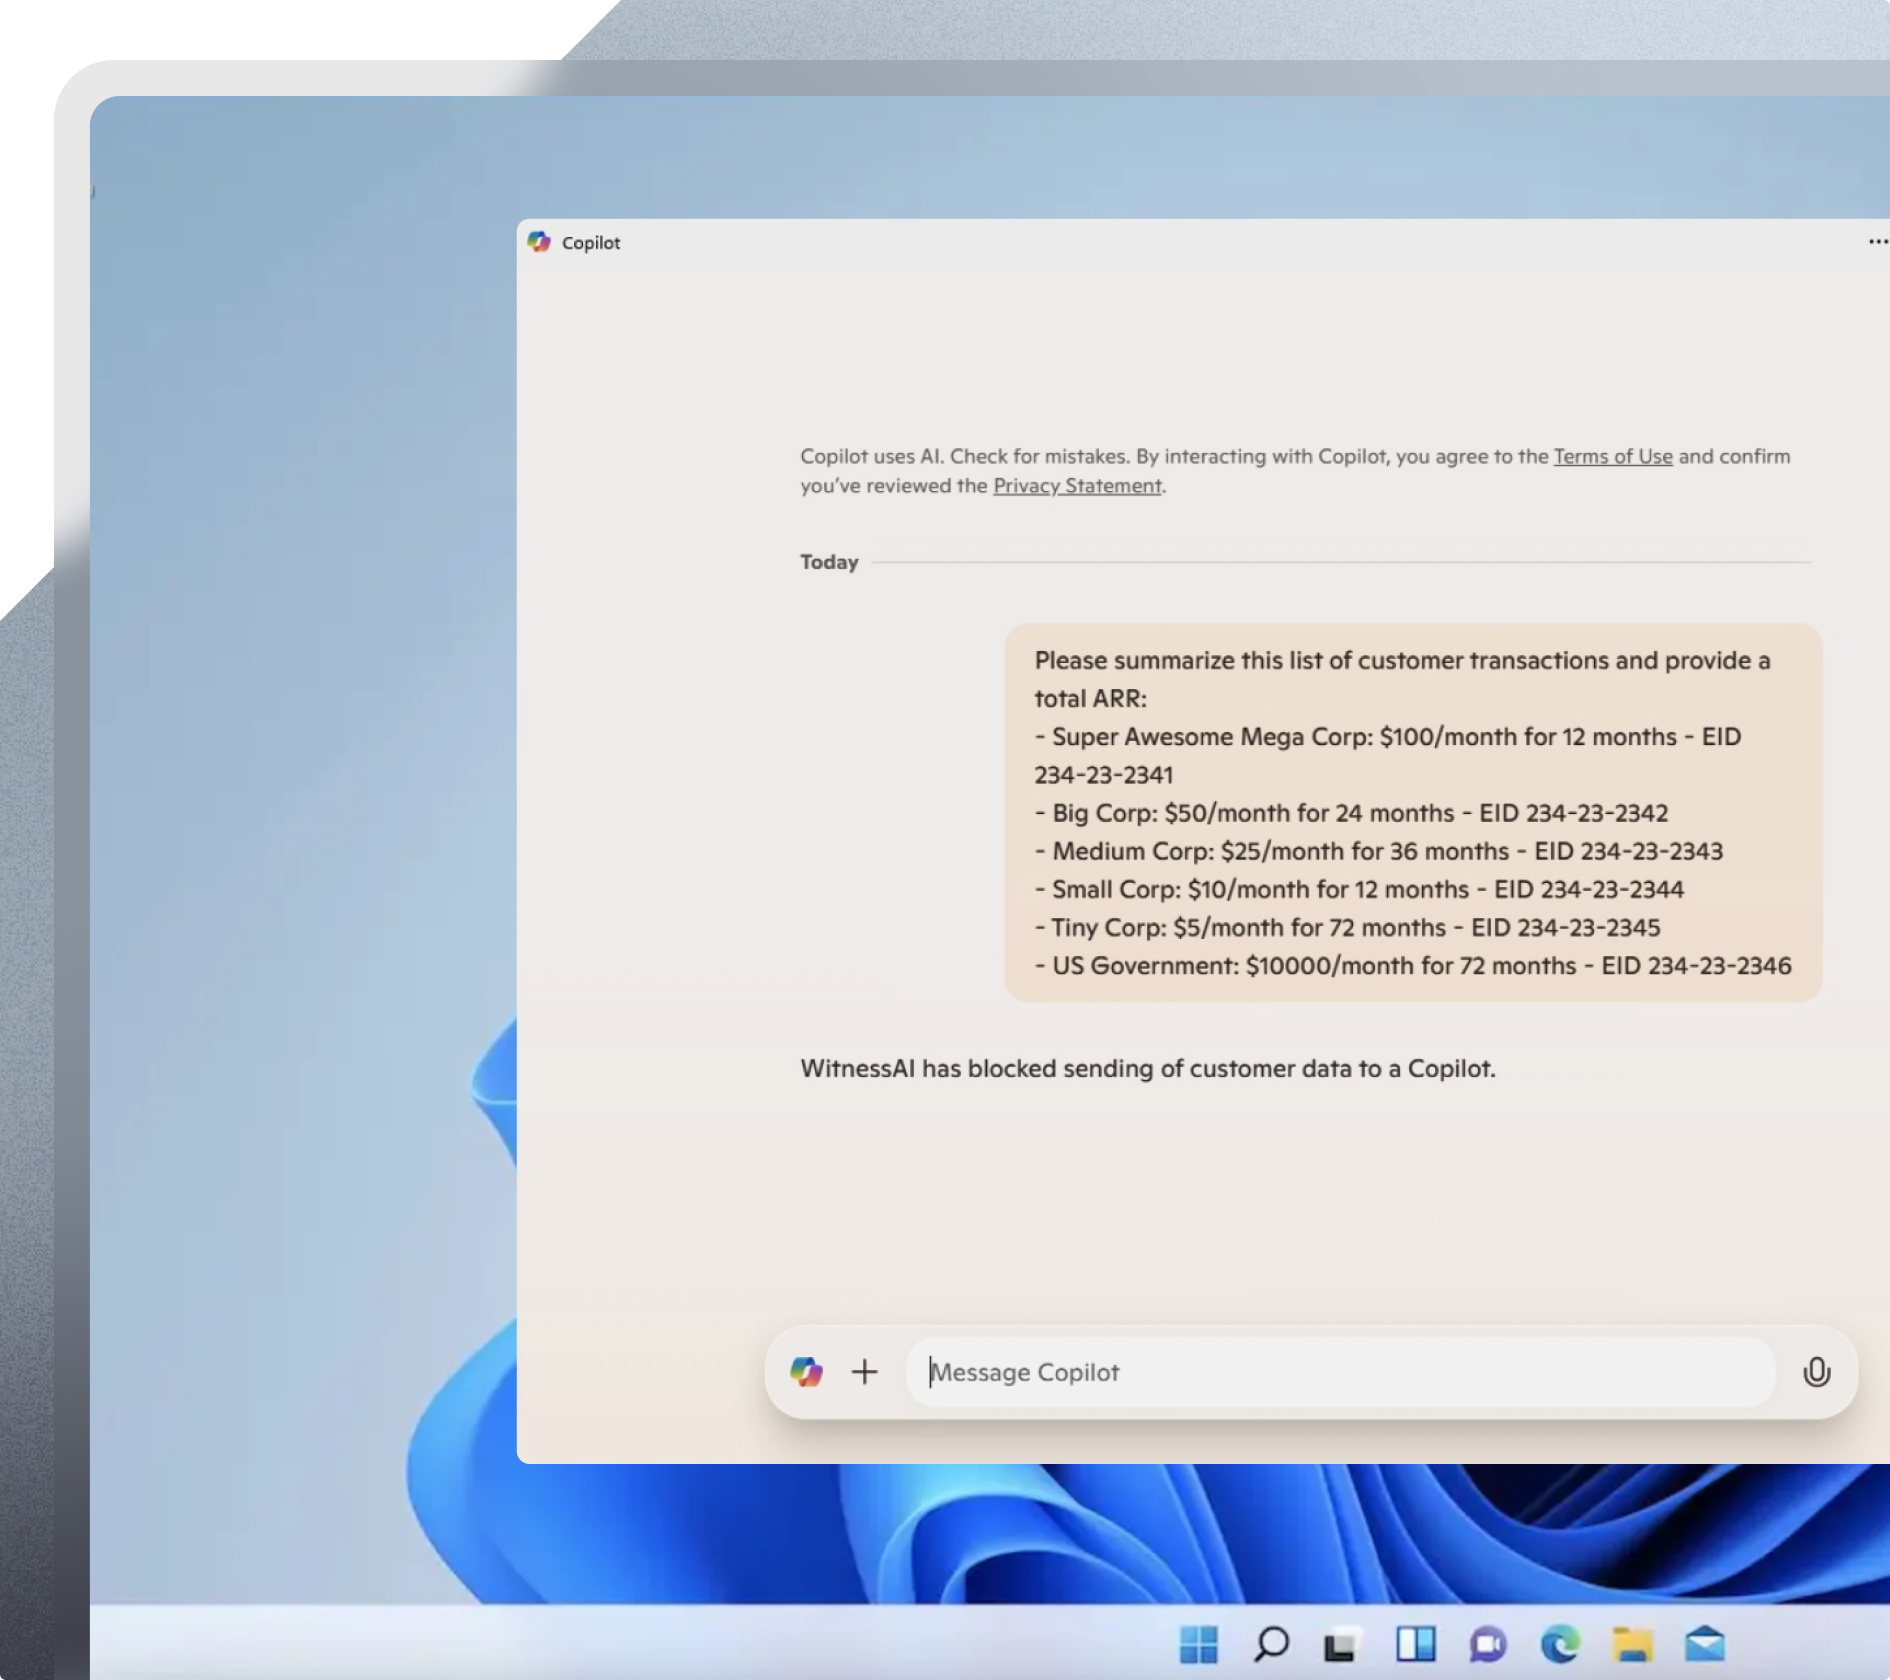Focus the Message Copilot input field
1890x1680 pixels.
click(x=1340, y=1372)
